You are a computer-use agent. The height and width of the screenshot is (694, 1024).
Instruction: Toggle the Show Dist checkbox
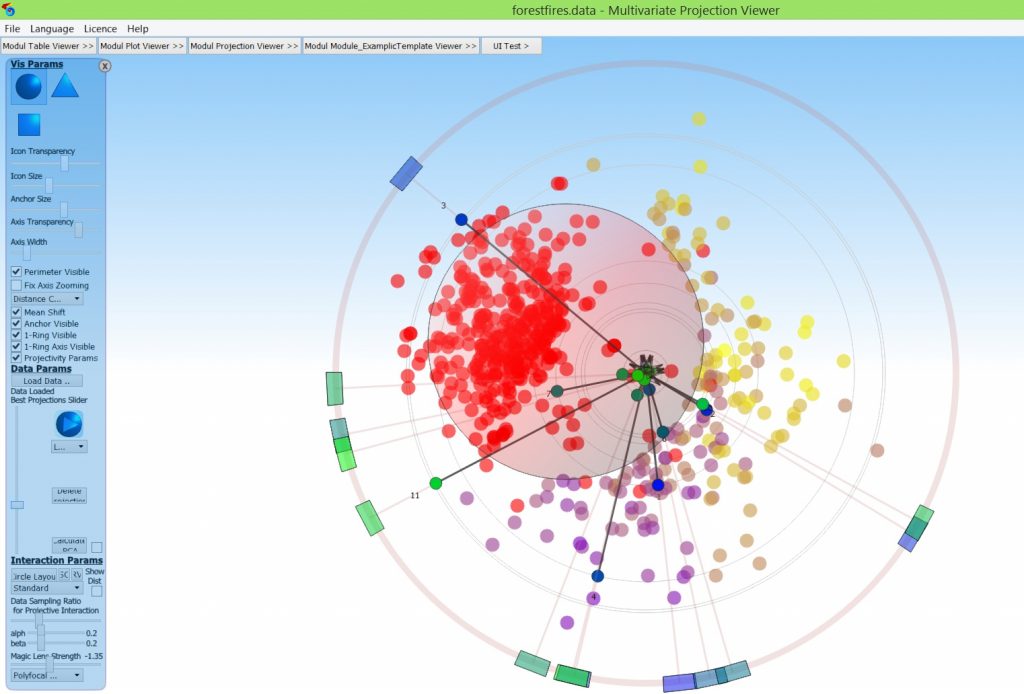[96, 591]
